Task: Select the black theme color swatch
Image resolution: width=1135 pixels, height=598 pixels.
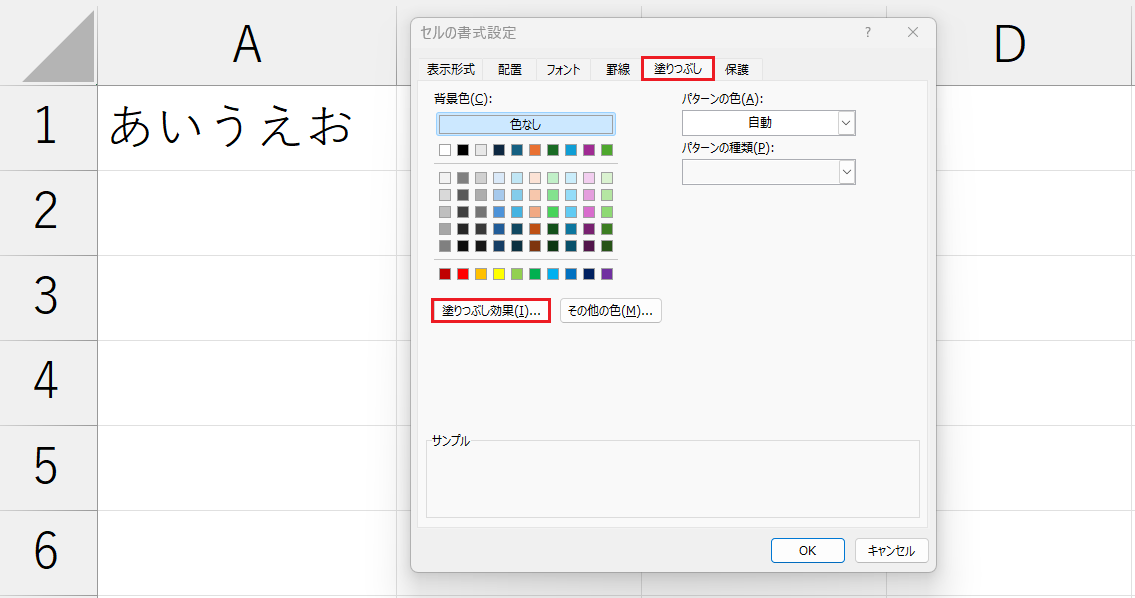Action: pyautogui.click(x=463, y=150)
